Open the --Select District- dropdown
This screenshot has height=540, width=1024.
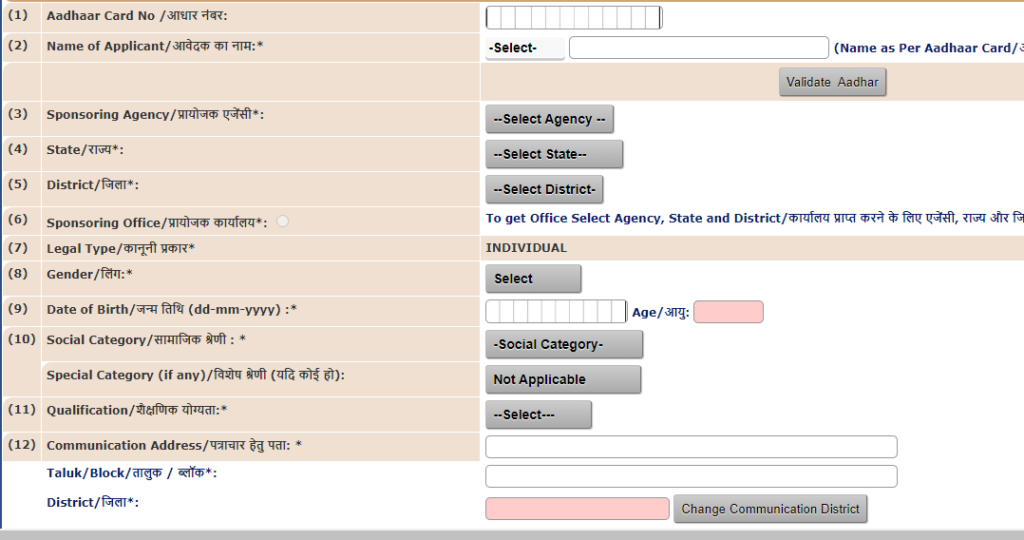(544, 189)
